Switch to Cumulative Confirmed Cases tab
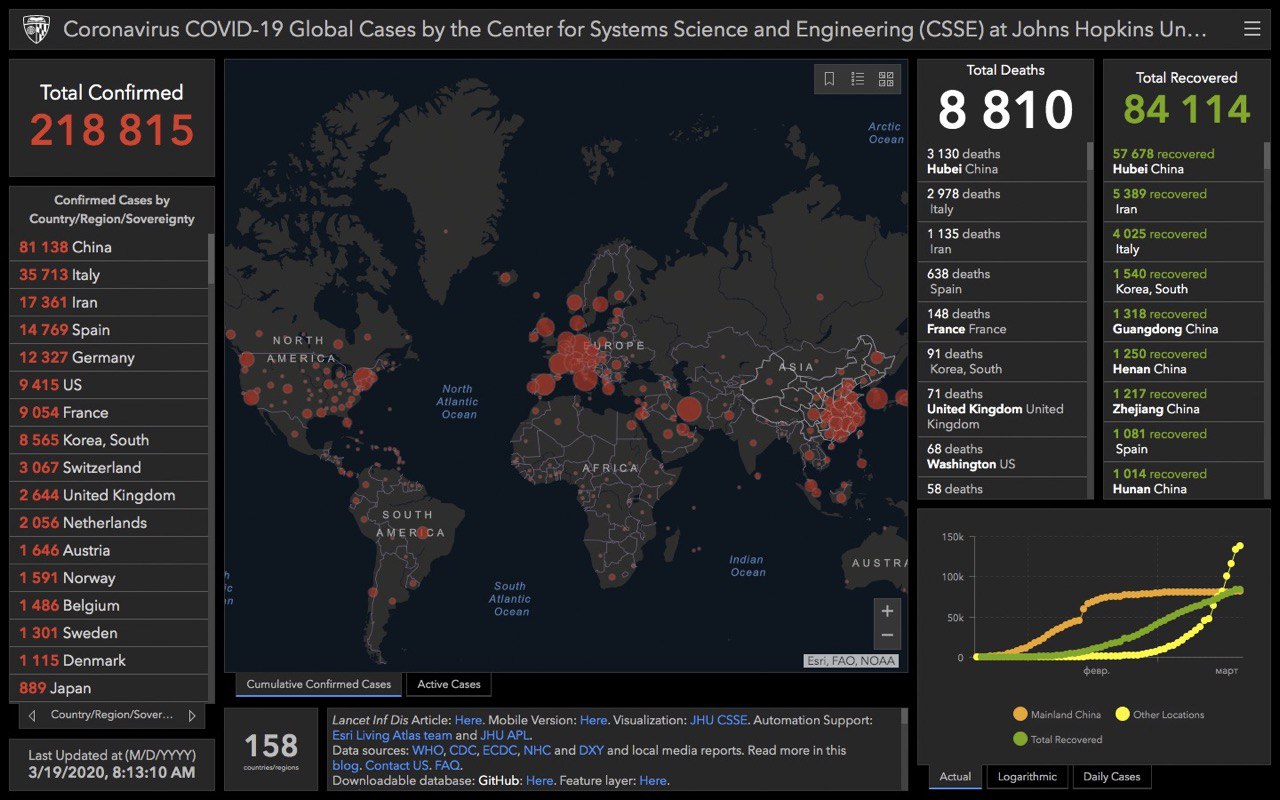This screenshot has width=1280, height=800. coord(319,685)
